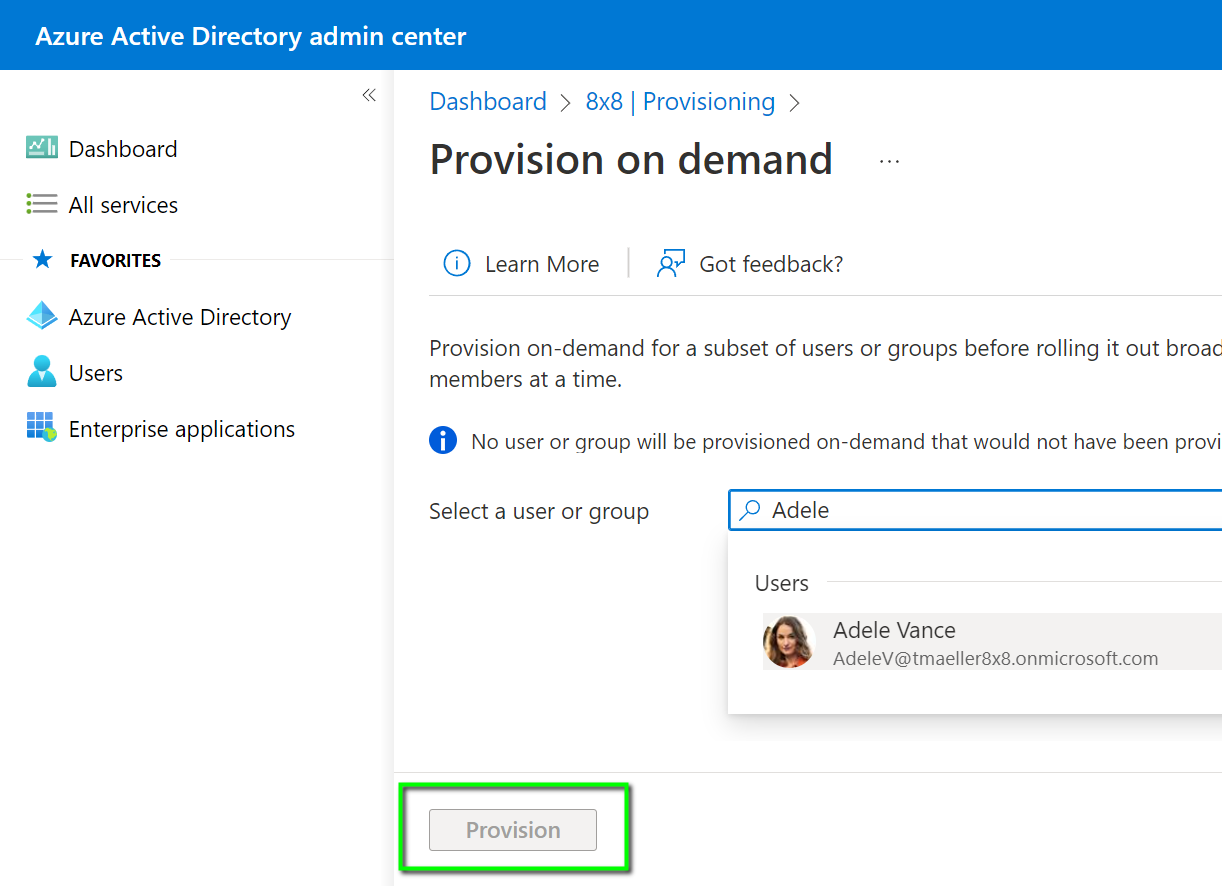Go to Dashboard breadcrumb link

[x=488, y=102]
